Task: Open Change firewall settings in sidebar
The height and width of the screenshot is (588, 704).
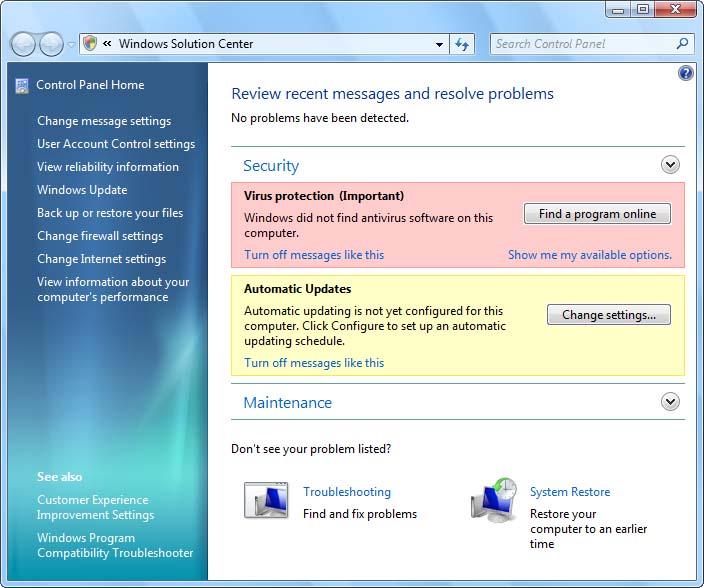Action: click(100, 236)
